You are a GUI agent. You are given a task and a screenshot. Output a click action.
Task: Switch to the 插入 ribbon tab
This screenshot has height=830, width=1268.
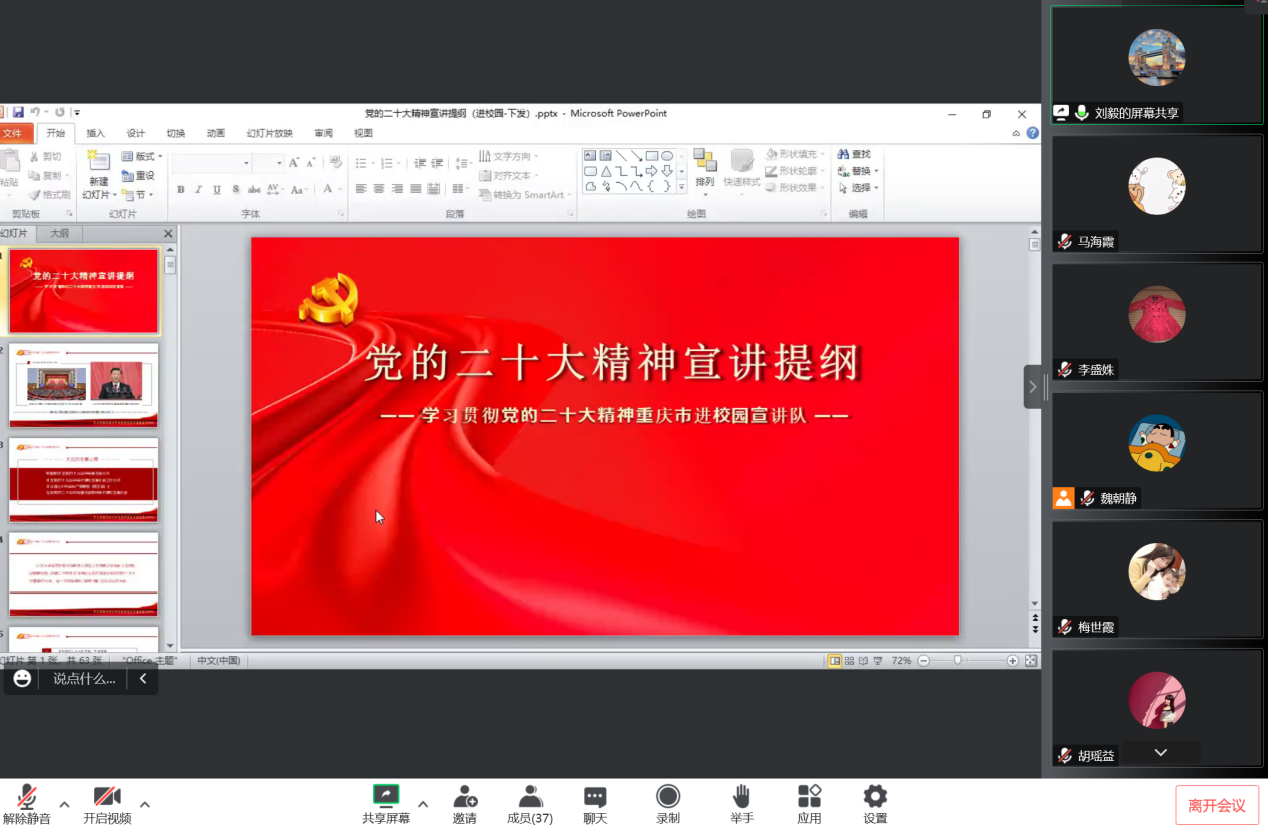pyautogui.click(x=95, y=133)
